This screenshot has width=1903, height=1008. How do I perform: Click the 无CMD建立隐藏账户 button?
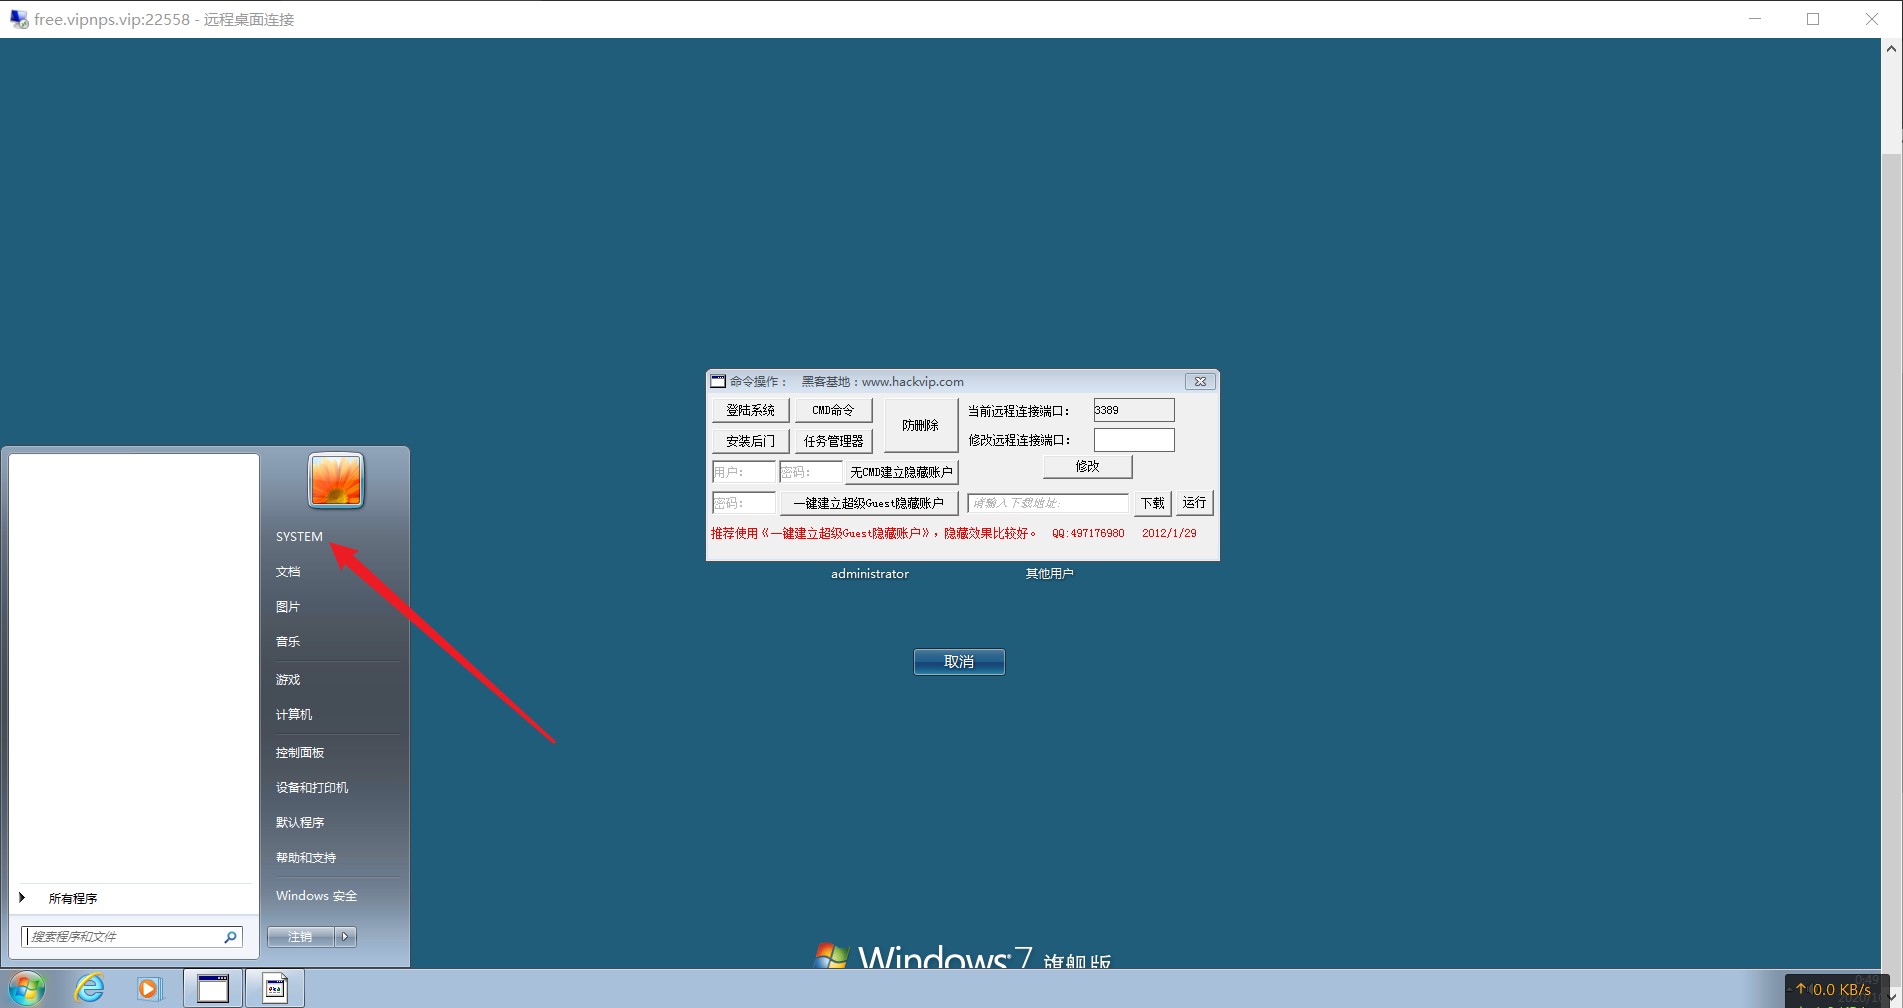coord(901,472)
